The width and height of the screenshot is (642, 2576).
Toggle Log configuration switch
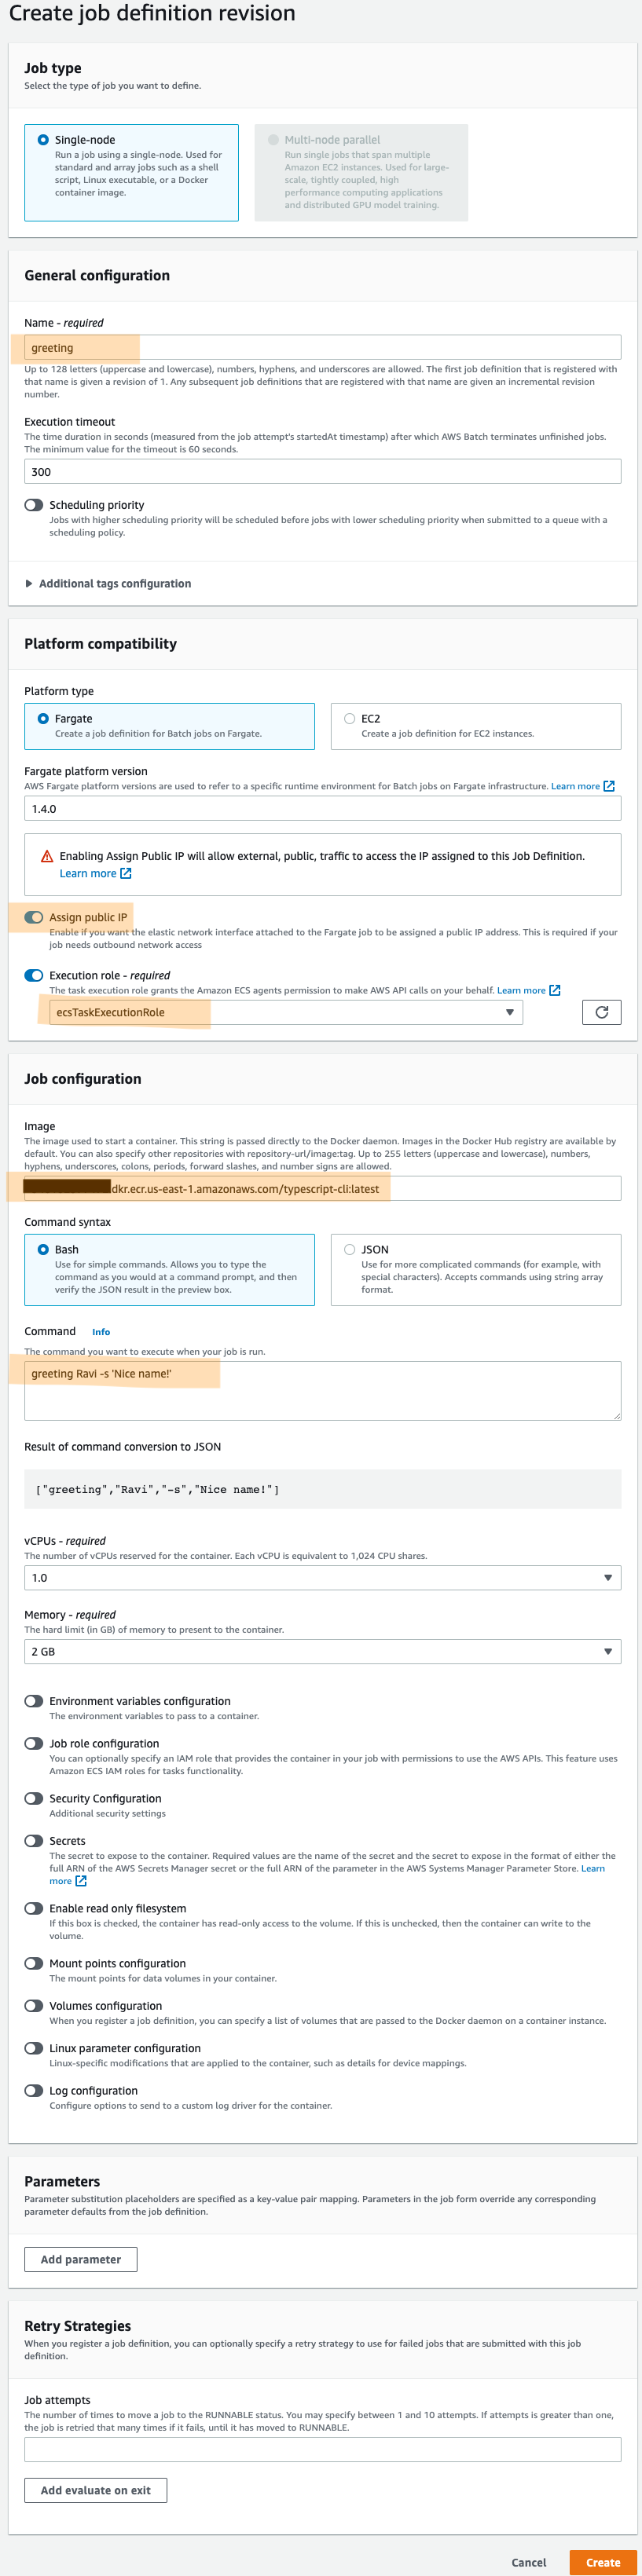[34, 2091]
